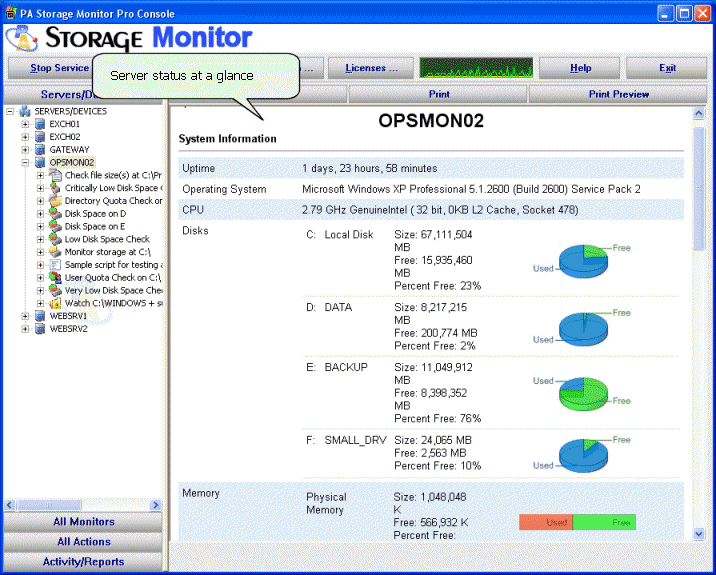Screen dimensions: 716x575
Task: Click the tree pane scroll left arrow
Action: tap(10, 505)
